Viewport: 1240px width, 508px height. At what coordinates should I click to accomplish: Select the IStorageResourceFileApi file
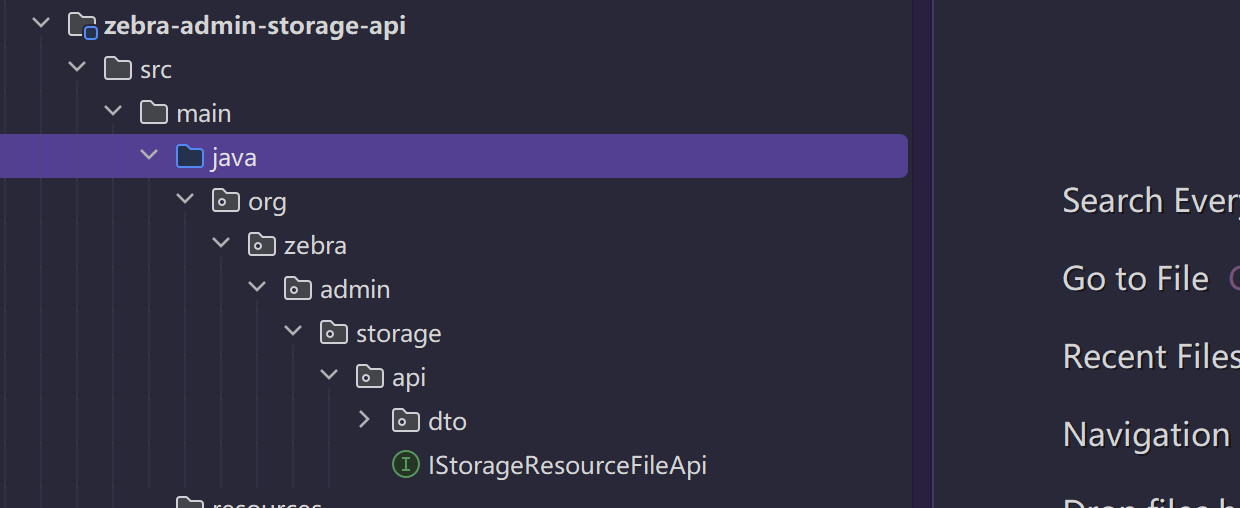pos(567,465)
